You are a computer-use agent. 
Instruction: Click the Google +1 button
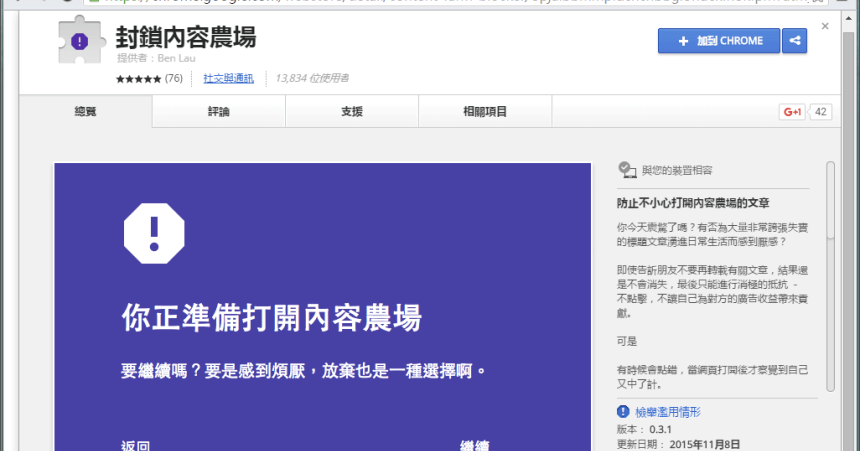click(x=792, y=112)
